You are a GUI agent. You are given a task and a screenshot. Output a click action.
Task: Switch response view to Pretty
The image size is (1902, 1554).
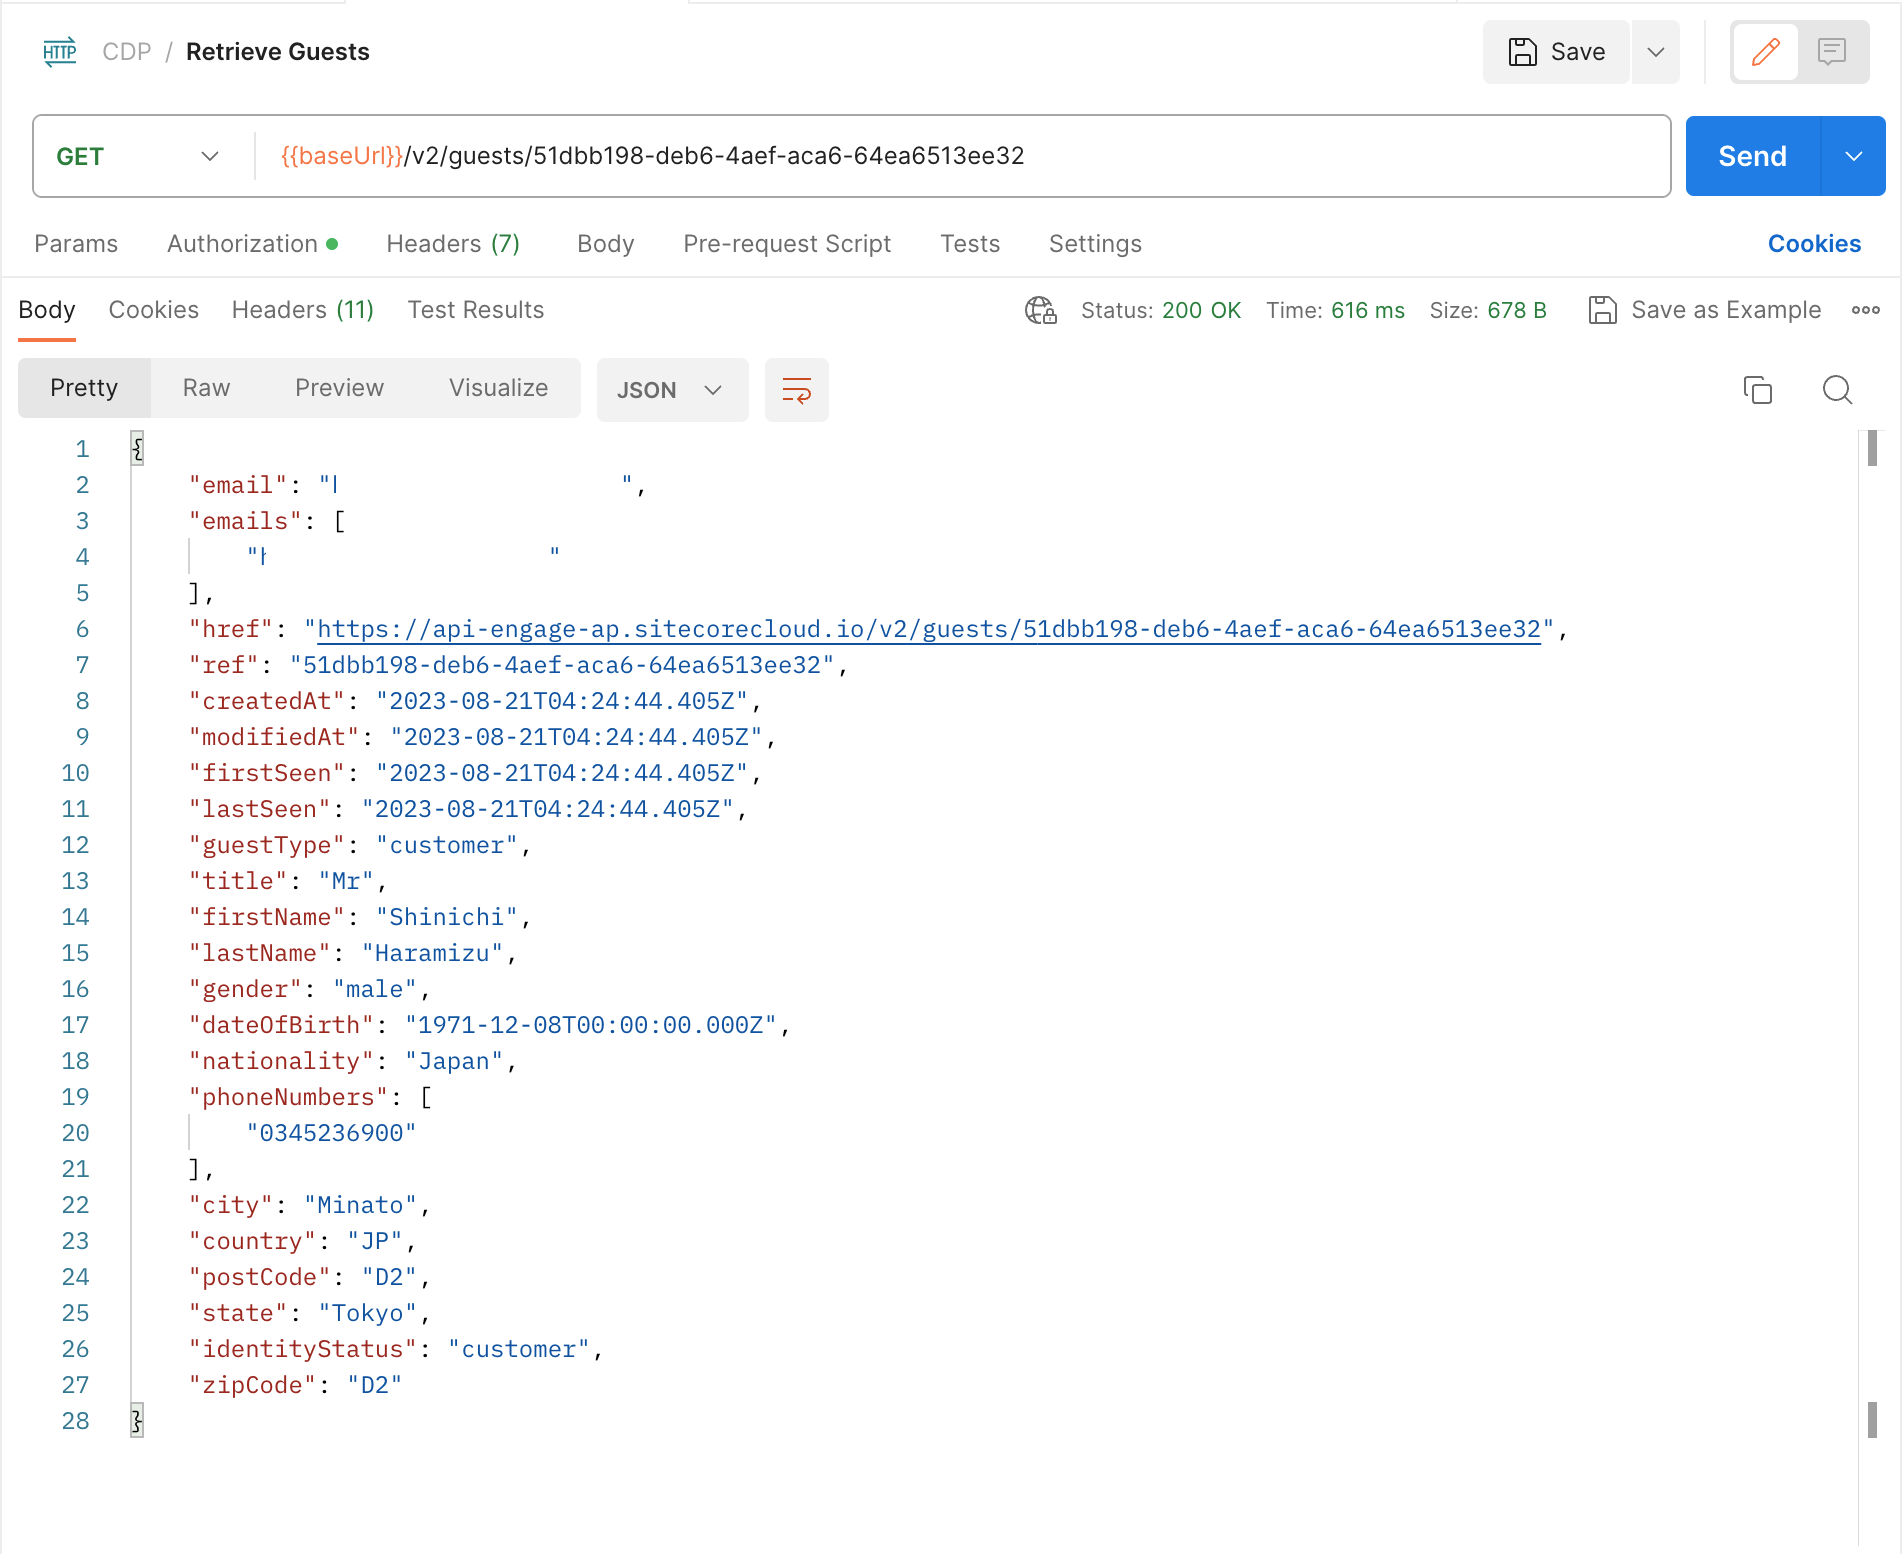coord(84,388)
